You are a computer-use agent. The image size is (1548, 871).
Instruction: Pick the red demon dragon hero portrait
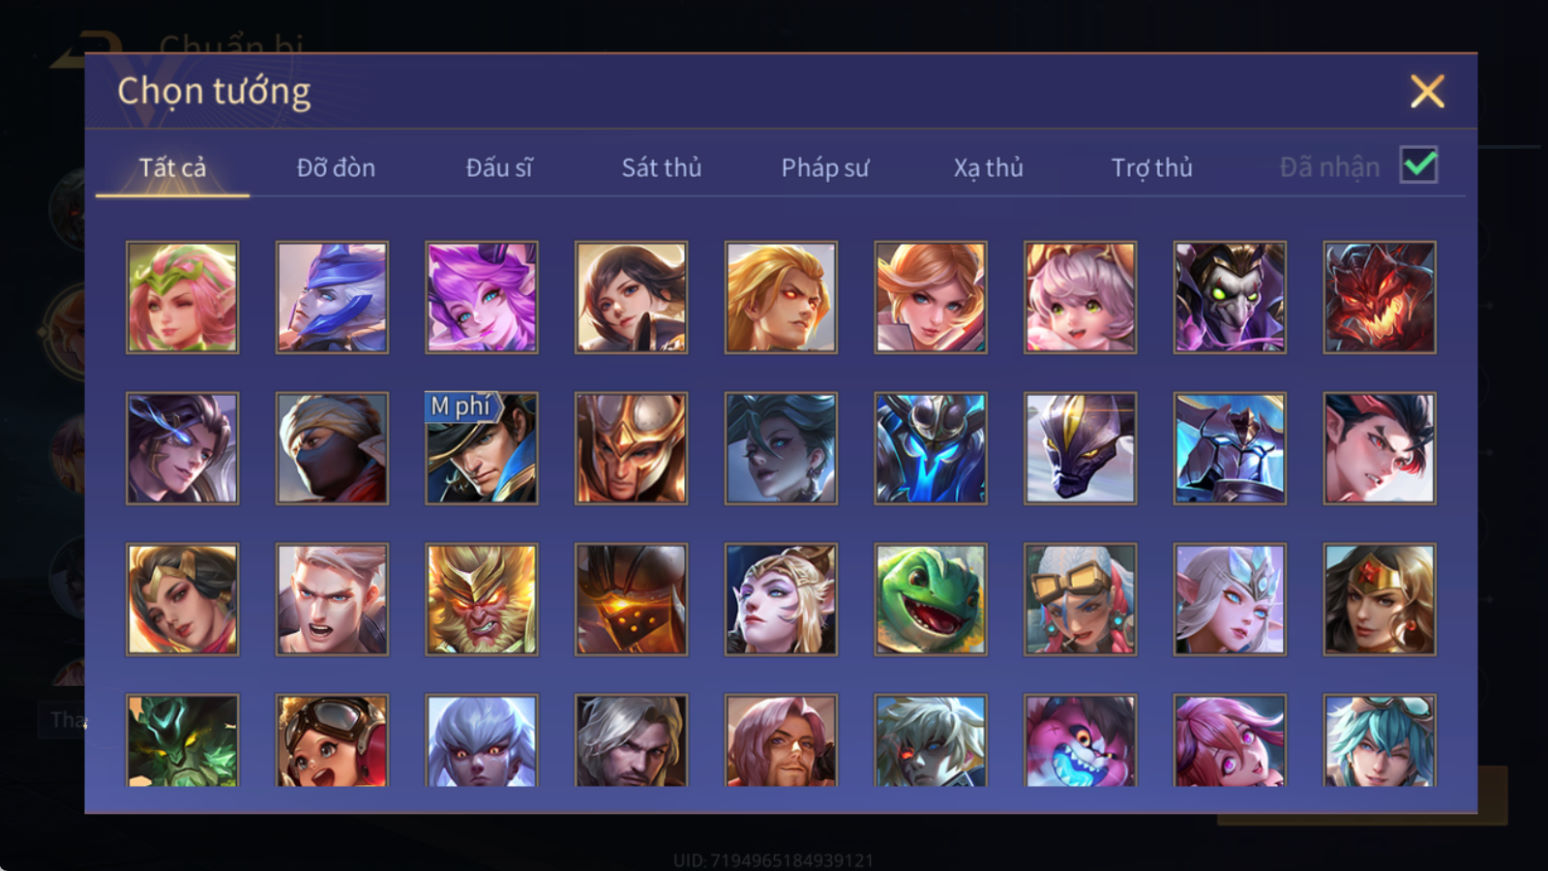pyautogui.click(x=1379, y=297)
